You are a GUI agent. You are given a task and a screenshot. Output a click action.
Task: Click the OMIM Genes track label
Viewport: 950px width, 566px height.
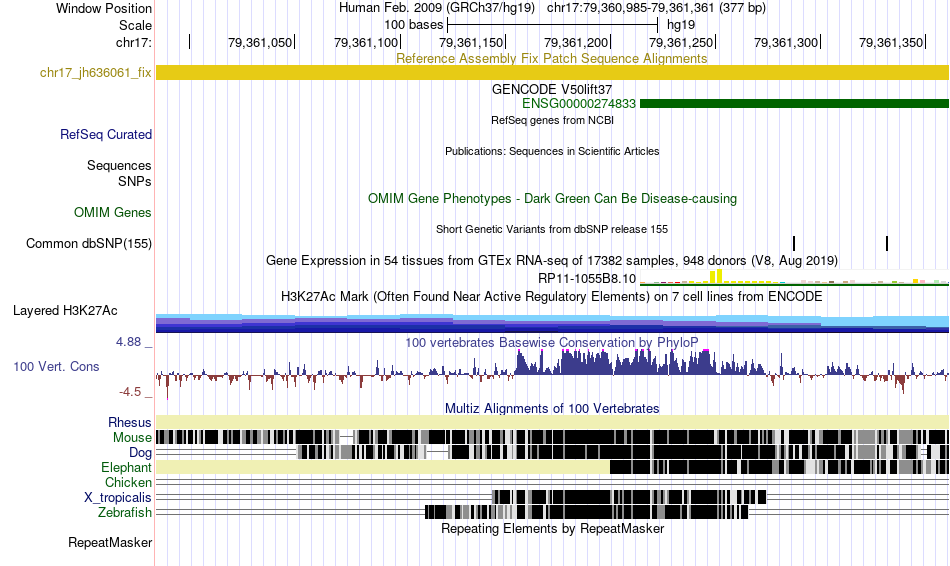point(113,213)
